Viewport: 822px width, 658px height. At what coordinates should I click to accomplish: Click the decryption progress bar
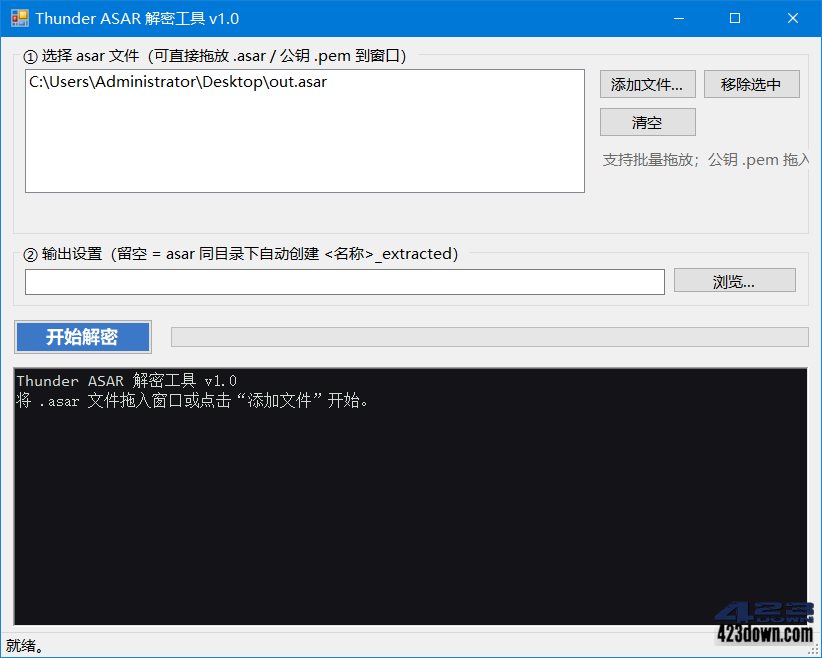pyautogui.click(x=490, y=337)
